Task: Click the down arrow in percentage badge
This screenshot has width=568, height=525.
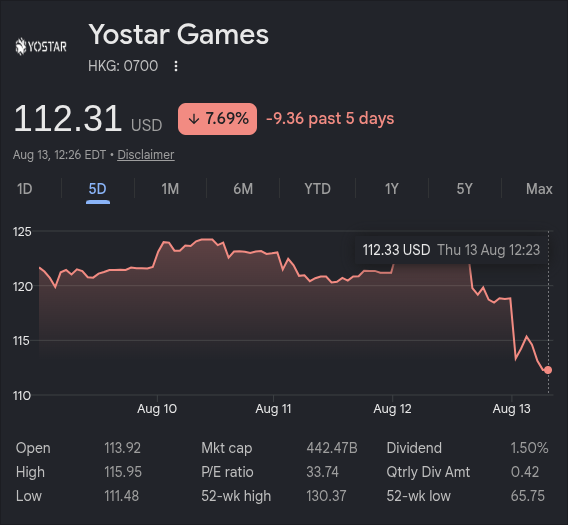Action: click(x=194, y=119)
